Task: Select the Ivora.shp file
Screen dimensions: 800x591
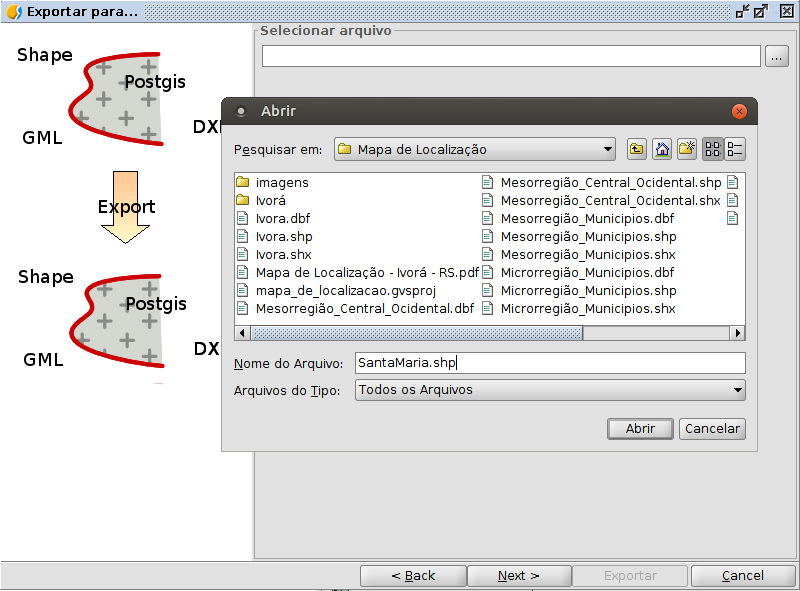Action: (283, 237)
